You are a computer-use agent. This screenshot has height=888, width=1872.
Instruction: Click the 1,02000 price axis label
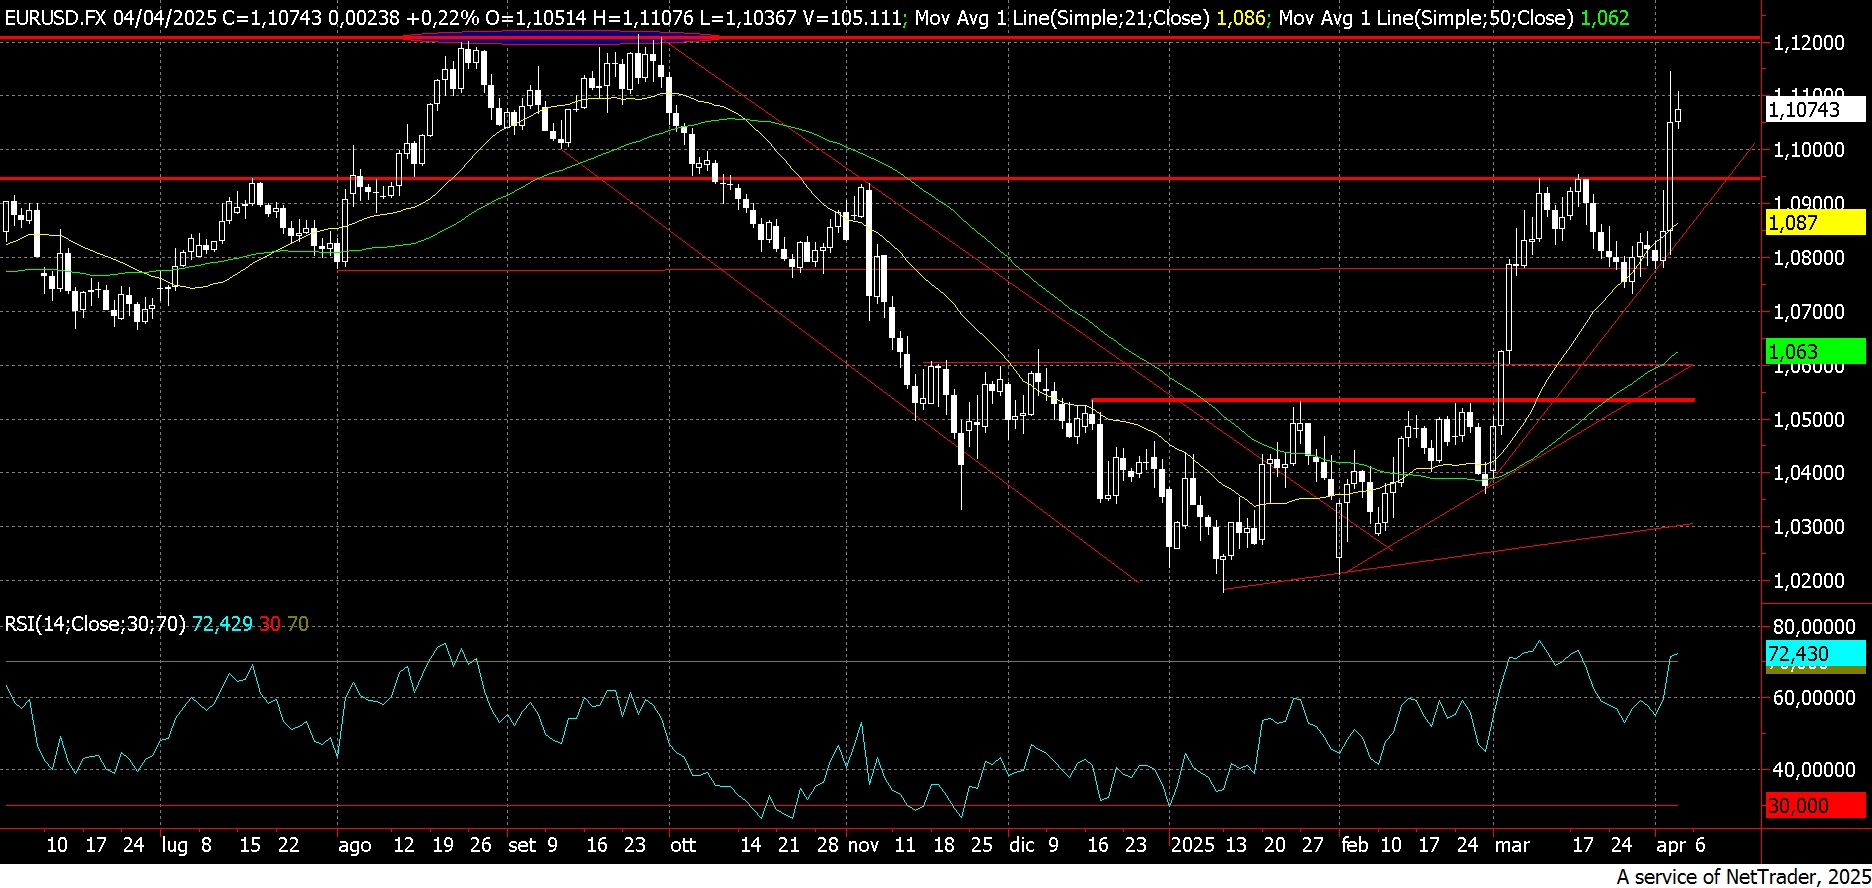point(1808,581)
